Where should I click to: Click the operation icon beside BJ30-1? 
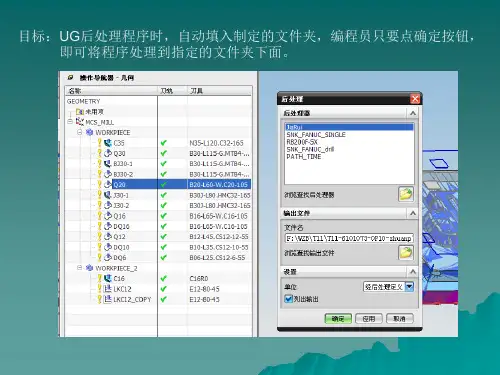(108, 164)
